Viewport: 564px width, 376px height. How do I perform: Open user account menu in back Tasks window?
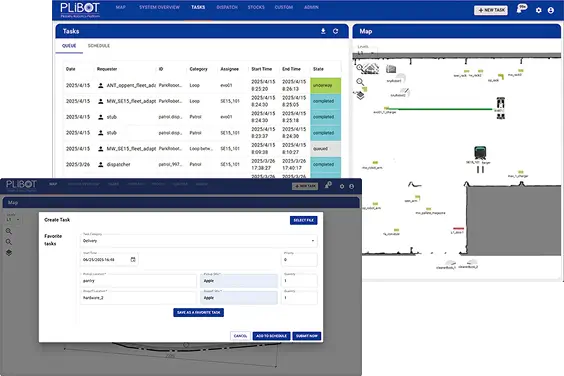551,10
